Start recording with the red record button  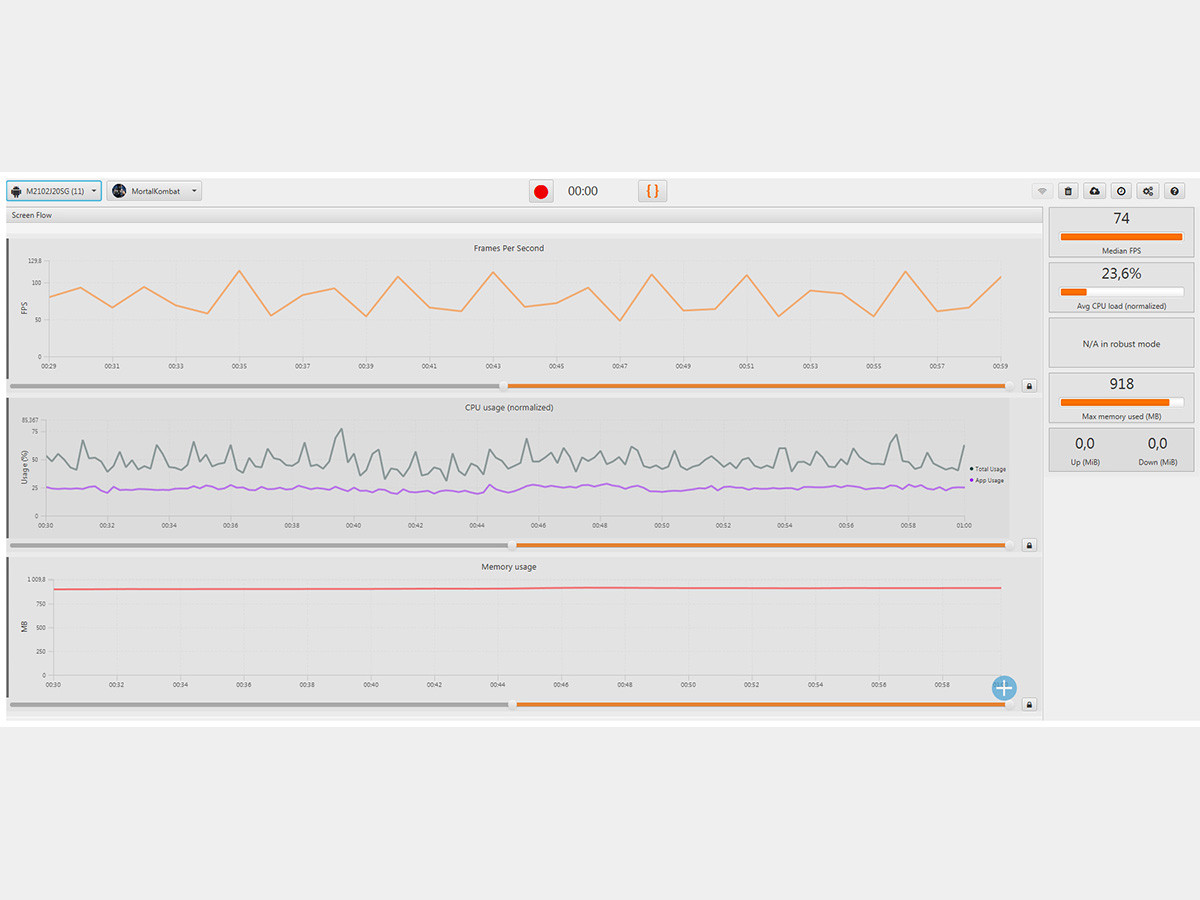[541, 191]
